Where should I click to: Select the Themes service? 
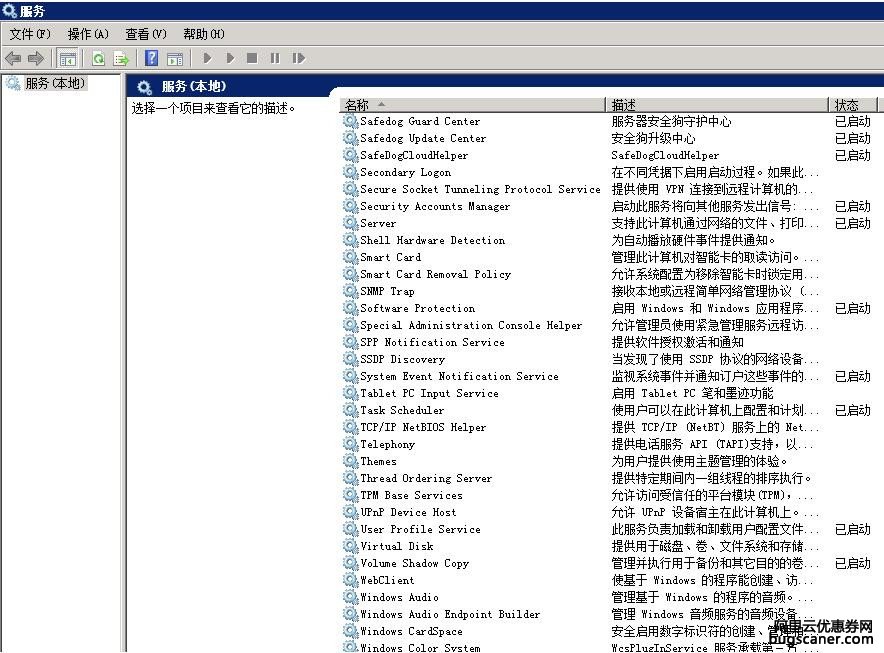[378, 461]
